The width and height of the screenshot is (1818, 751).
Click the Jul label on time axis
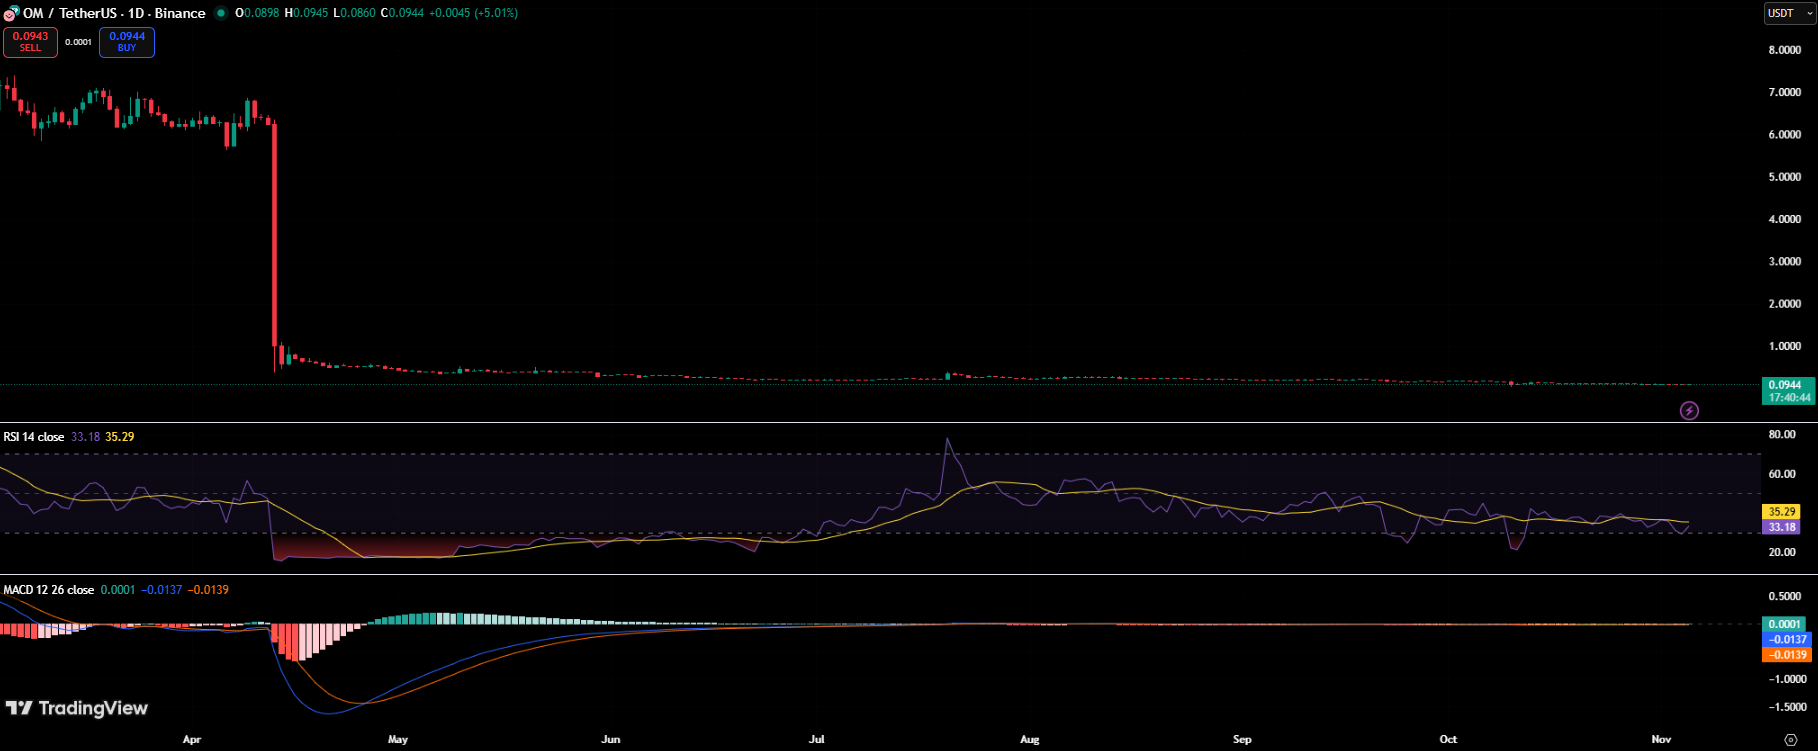[817, 740]
